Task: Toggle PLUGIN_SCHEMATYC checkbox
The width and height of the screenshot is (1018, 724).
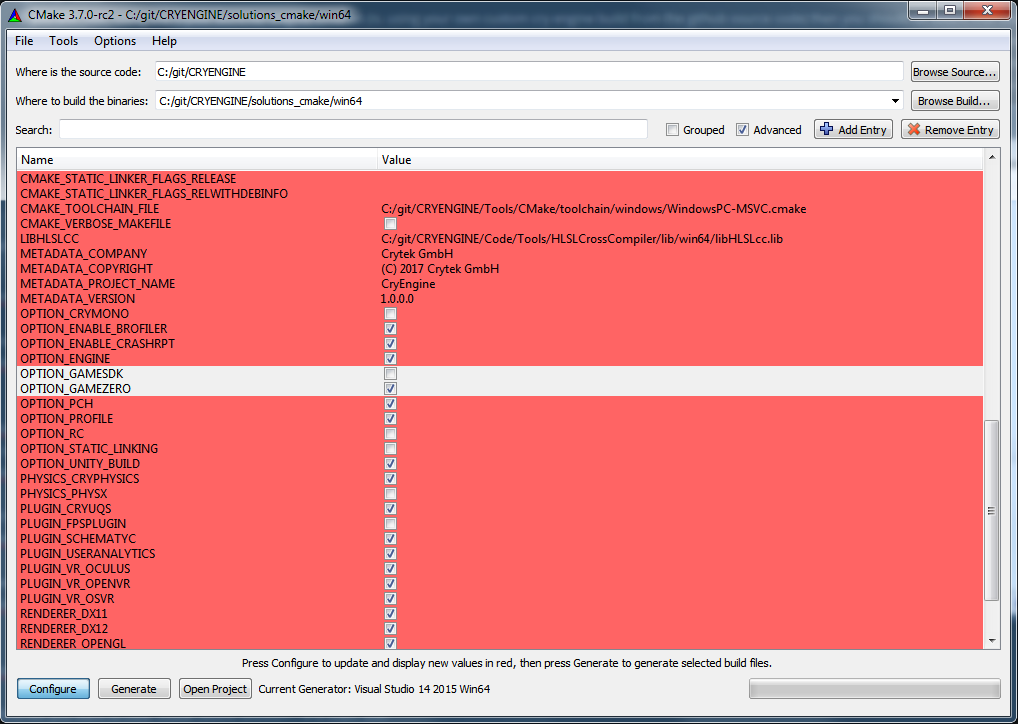Action: pyautogui.click(x=390, y=538)
